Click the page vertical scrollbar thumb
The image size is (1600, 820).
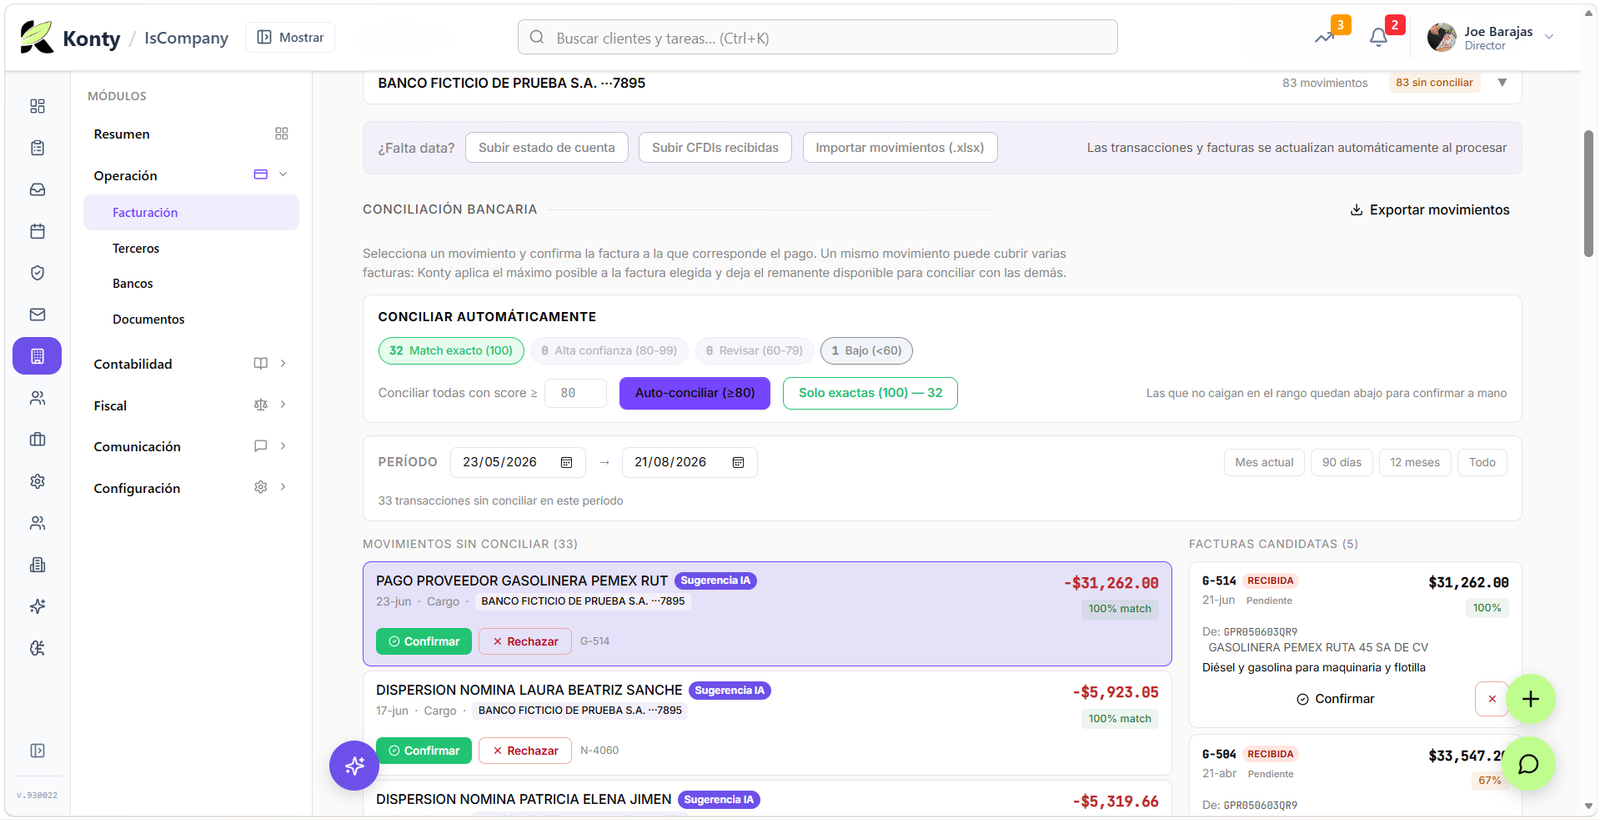(x=1588, y=194)
